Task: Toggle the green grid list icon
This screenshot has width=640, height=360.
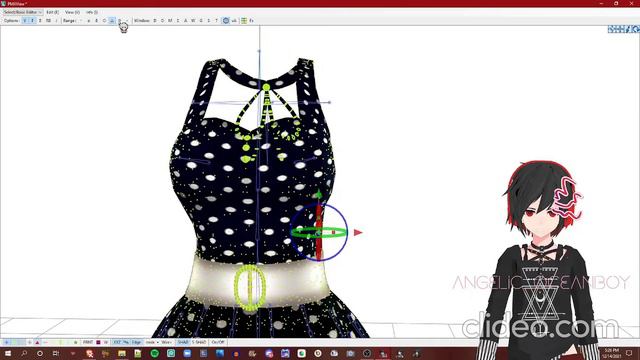Action: point(244,20)
